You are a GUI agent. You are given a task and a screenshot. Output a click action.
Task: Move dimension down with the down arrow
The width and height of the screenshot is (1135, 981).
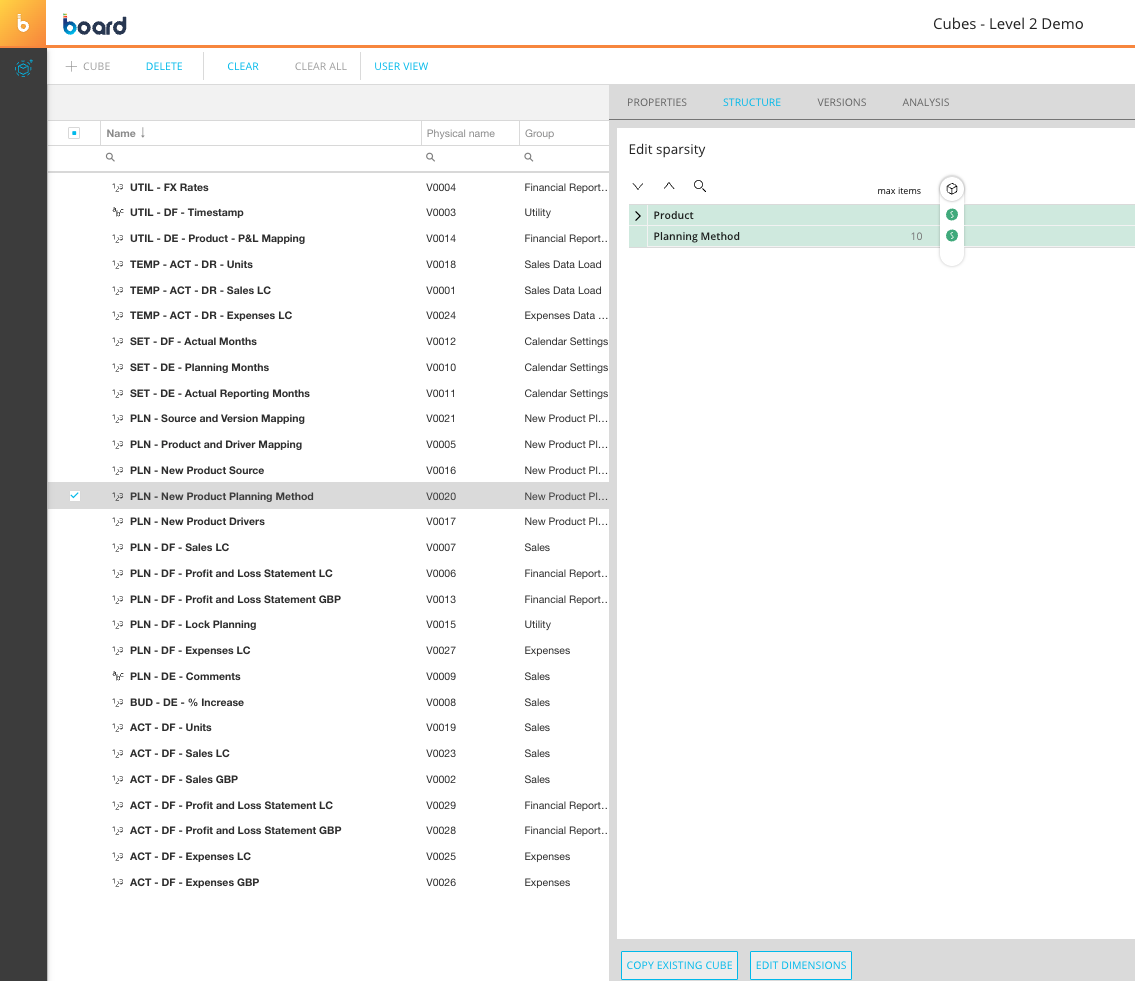tap(638, 186)
